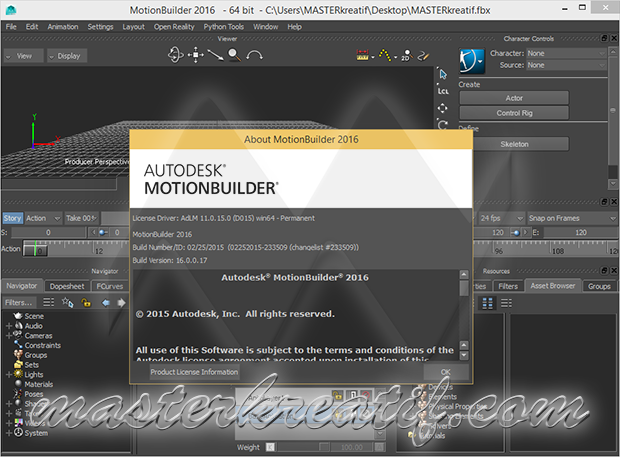Open the Character dropdown

(x=566, y=53)
